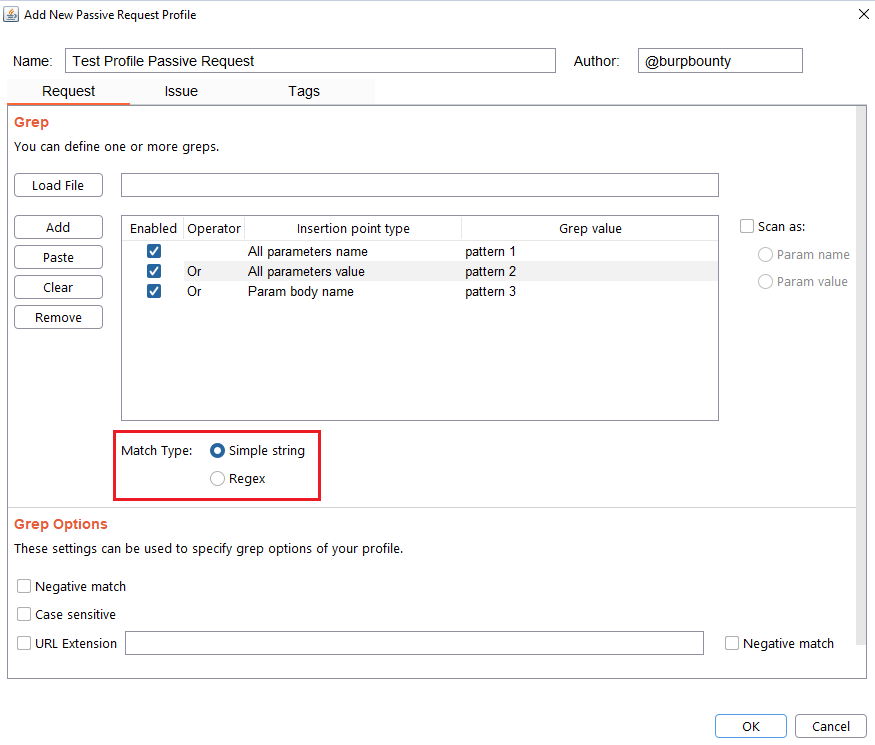
Task: Click the Load File button
Action: [x=58, y=185]
